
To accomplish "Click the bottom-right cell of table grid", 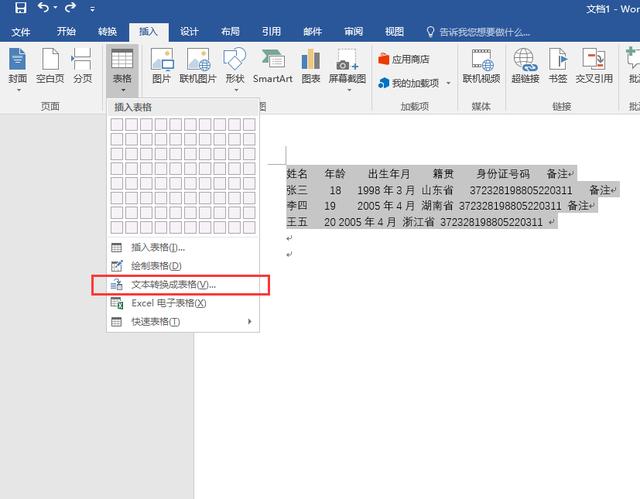I will [x=249, y=227].
